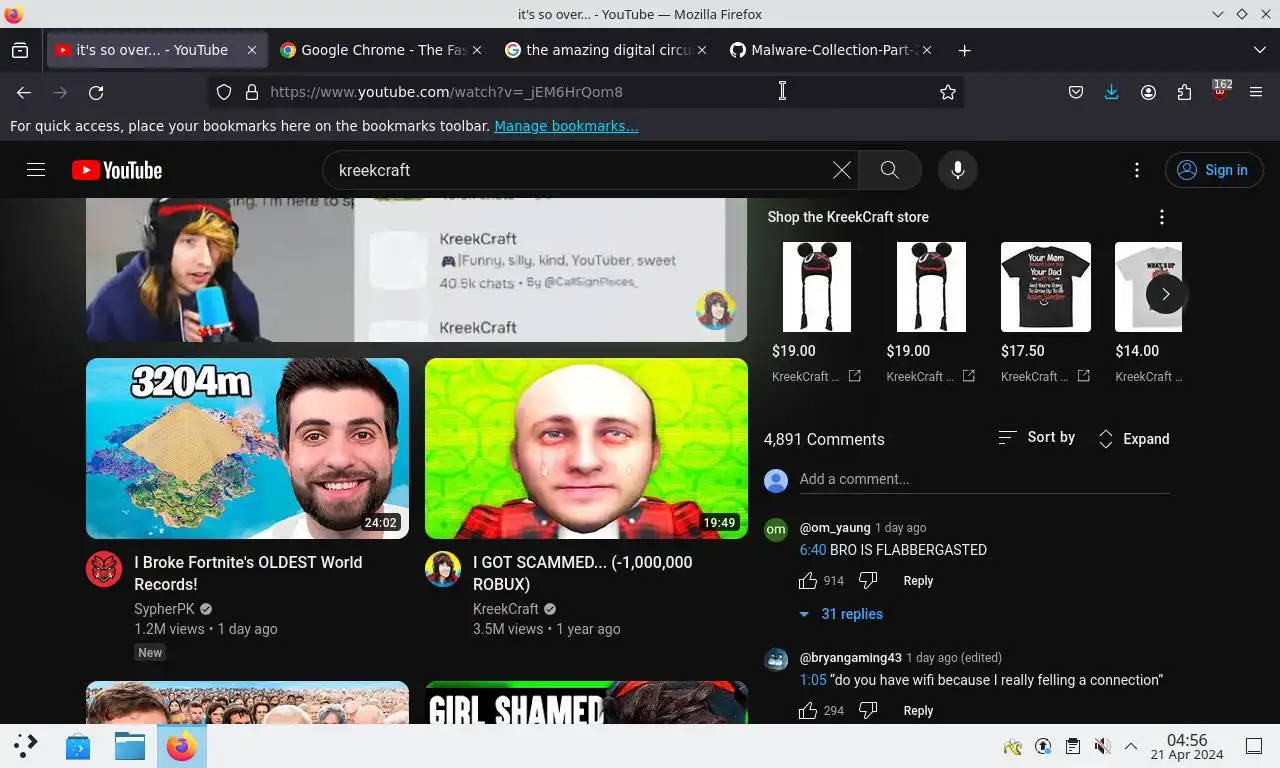
Task: Open tracking protection shield icon
Action: [224, 92]
